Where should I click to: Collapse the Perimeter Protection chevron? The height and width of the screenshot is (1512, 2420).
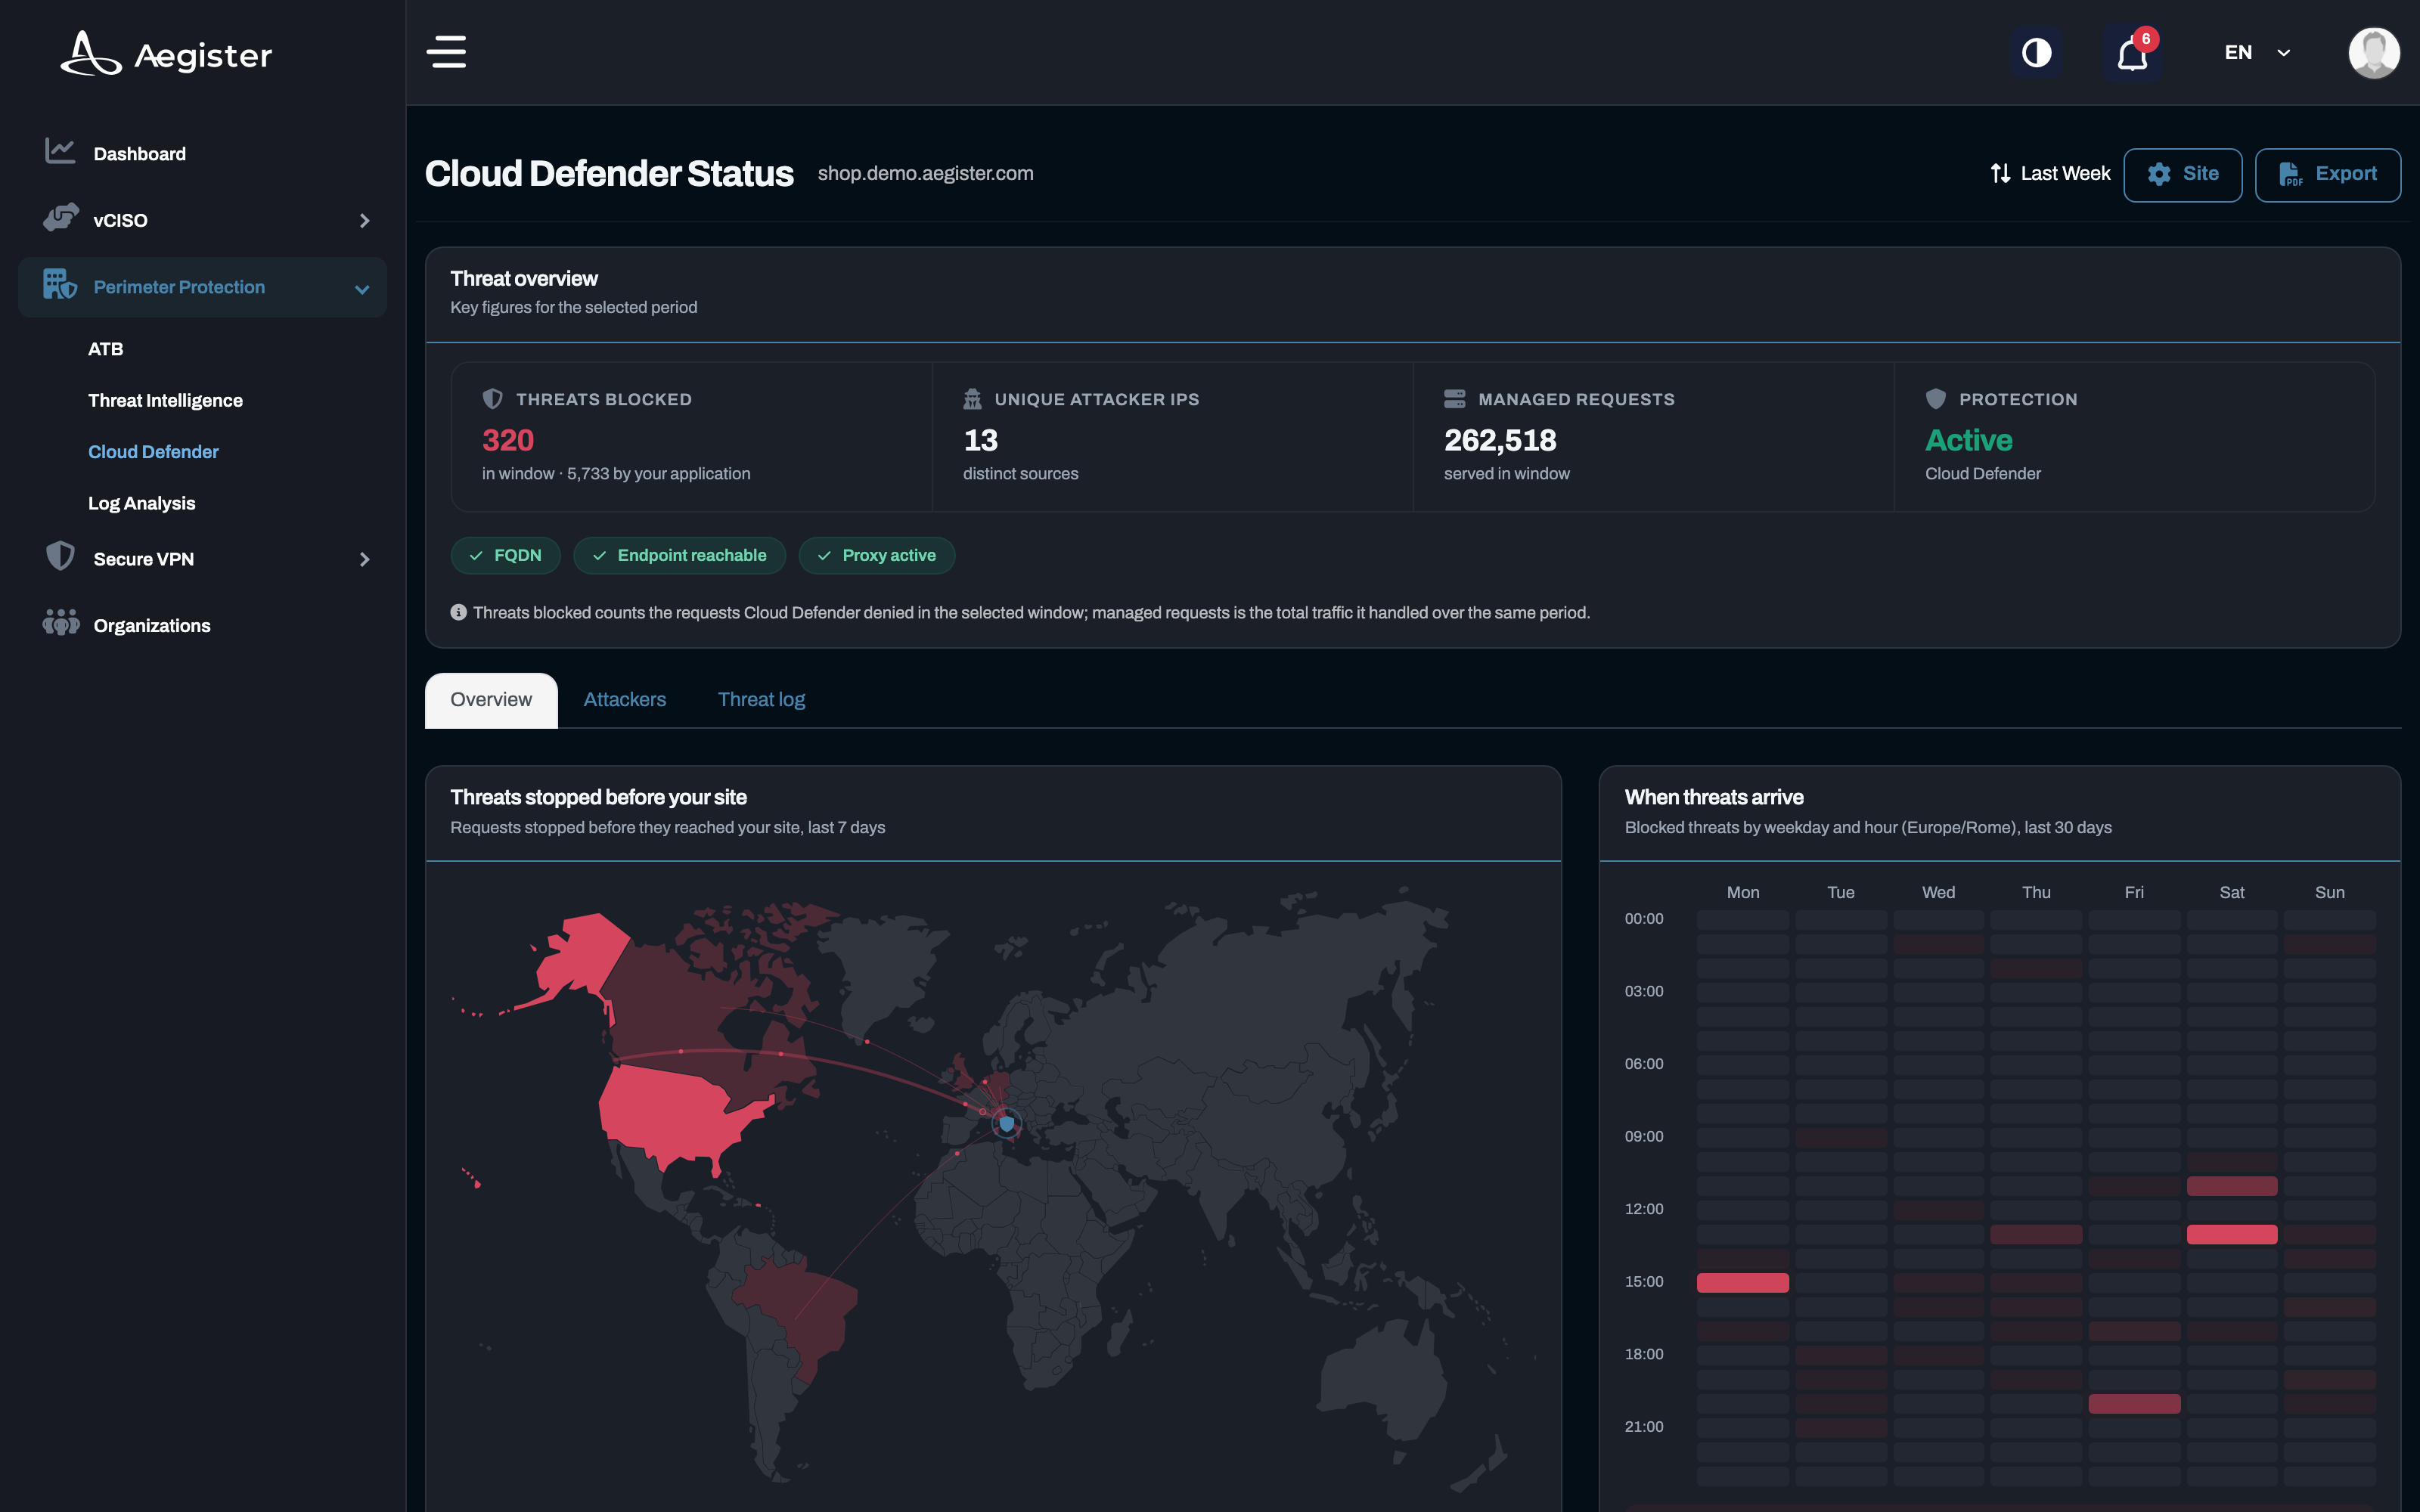click(362, 289)
